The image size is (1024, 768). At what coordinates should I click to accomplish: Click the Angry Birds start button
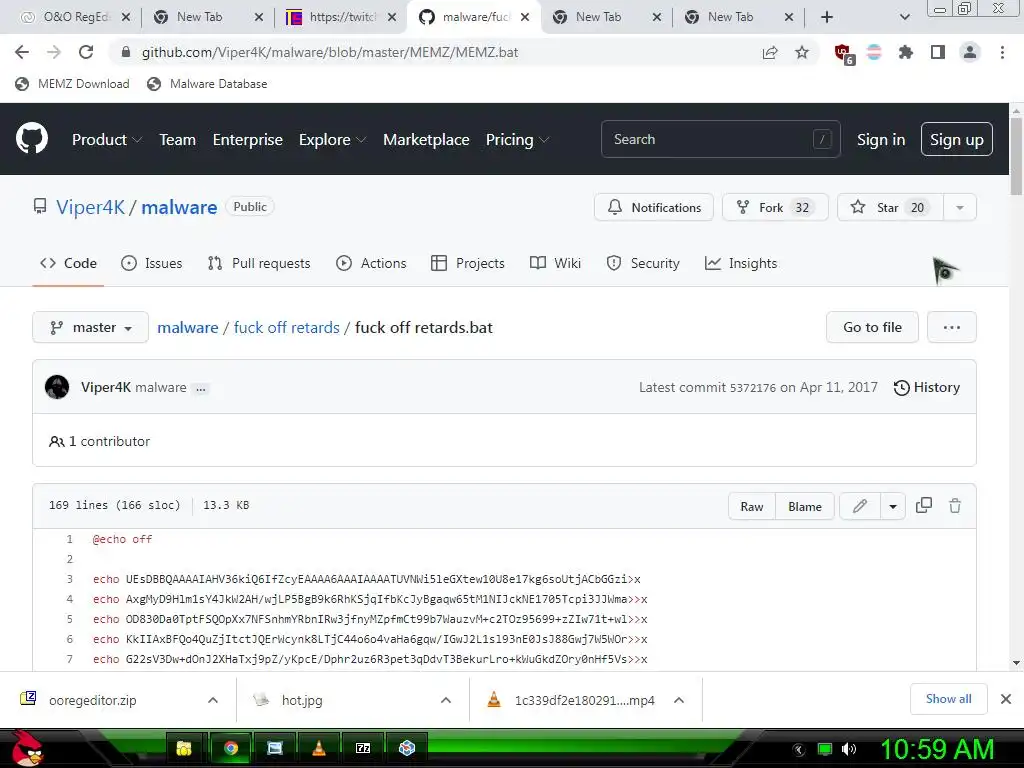pos(26,748)
